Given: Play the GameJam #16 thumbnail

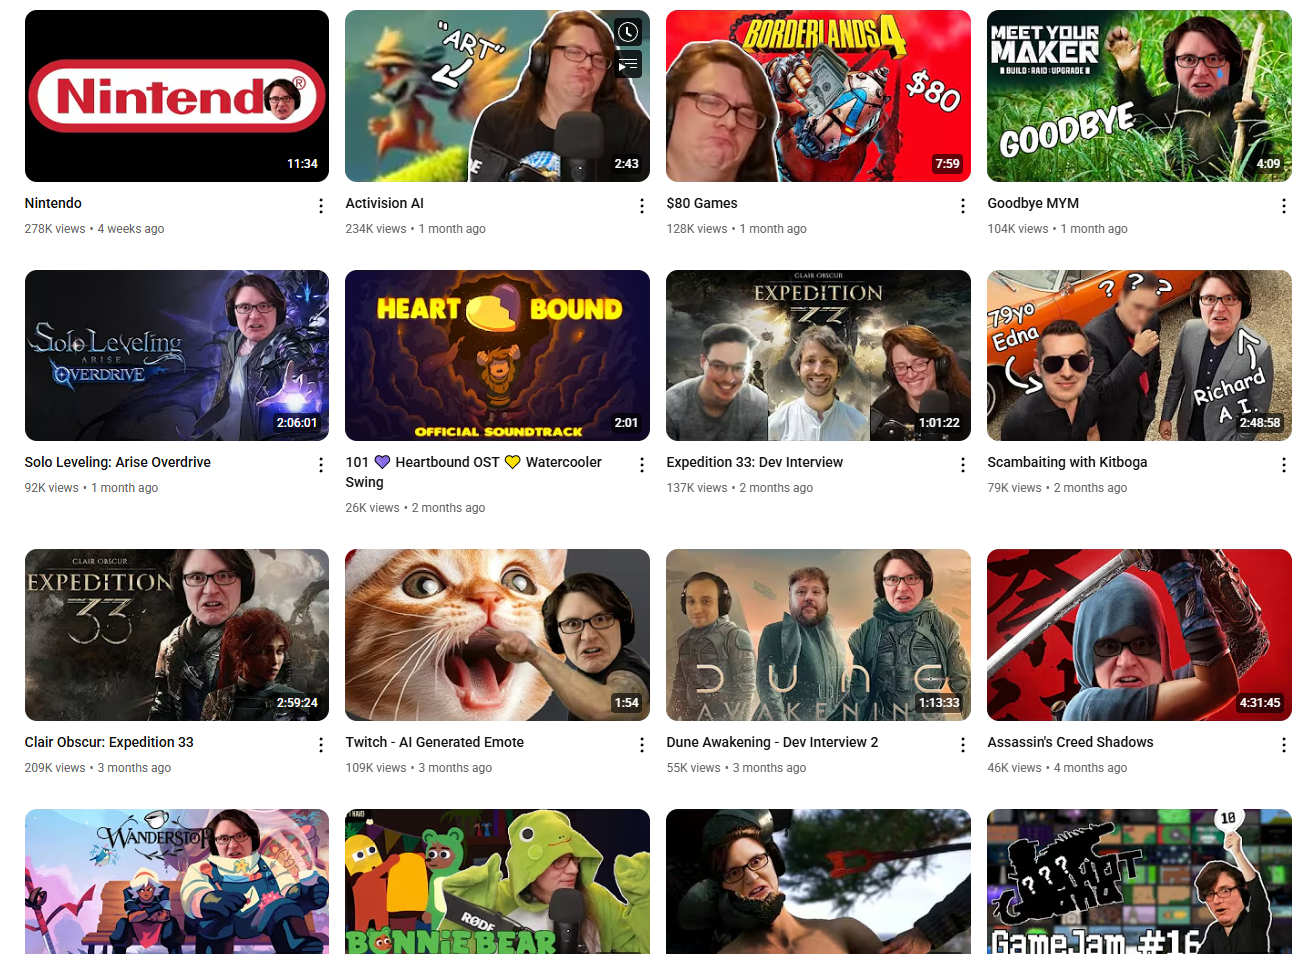Looking at the screenshot, I should point(1139,881).
